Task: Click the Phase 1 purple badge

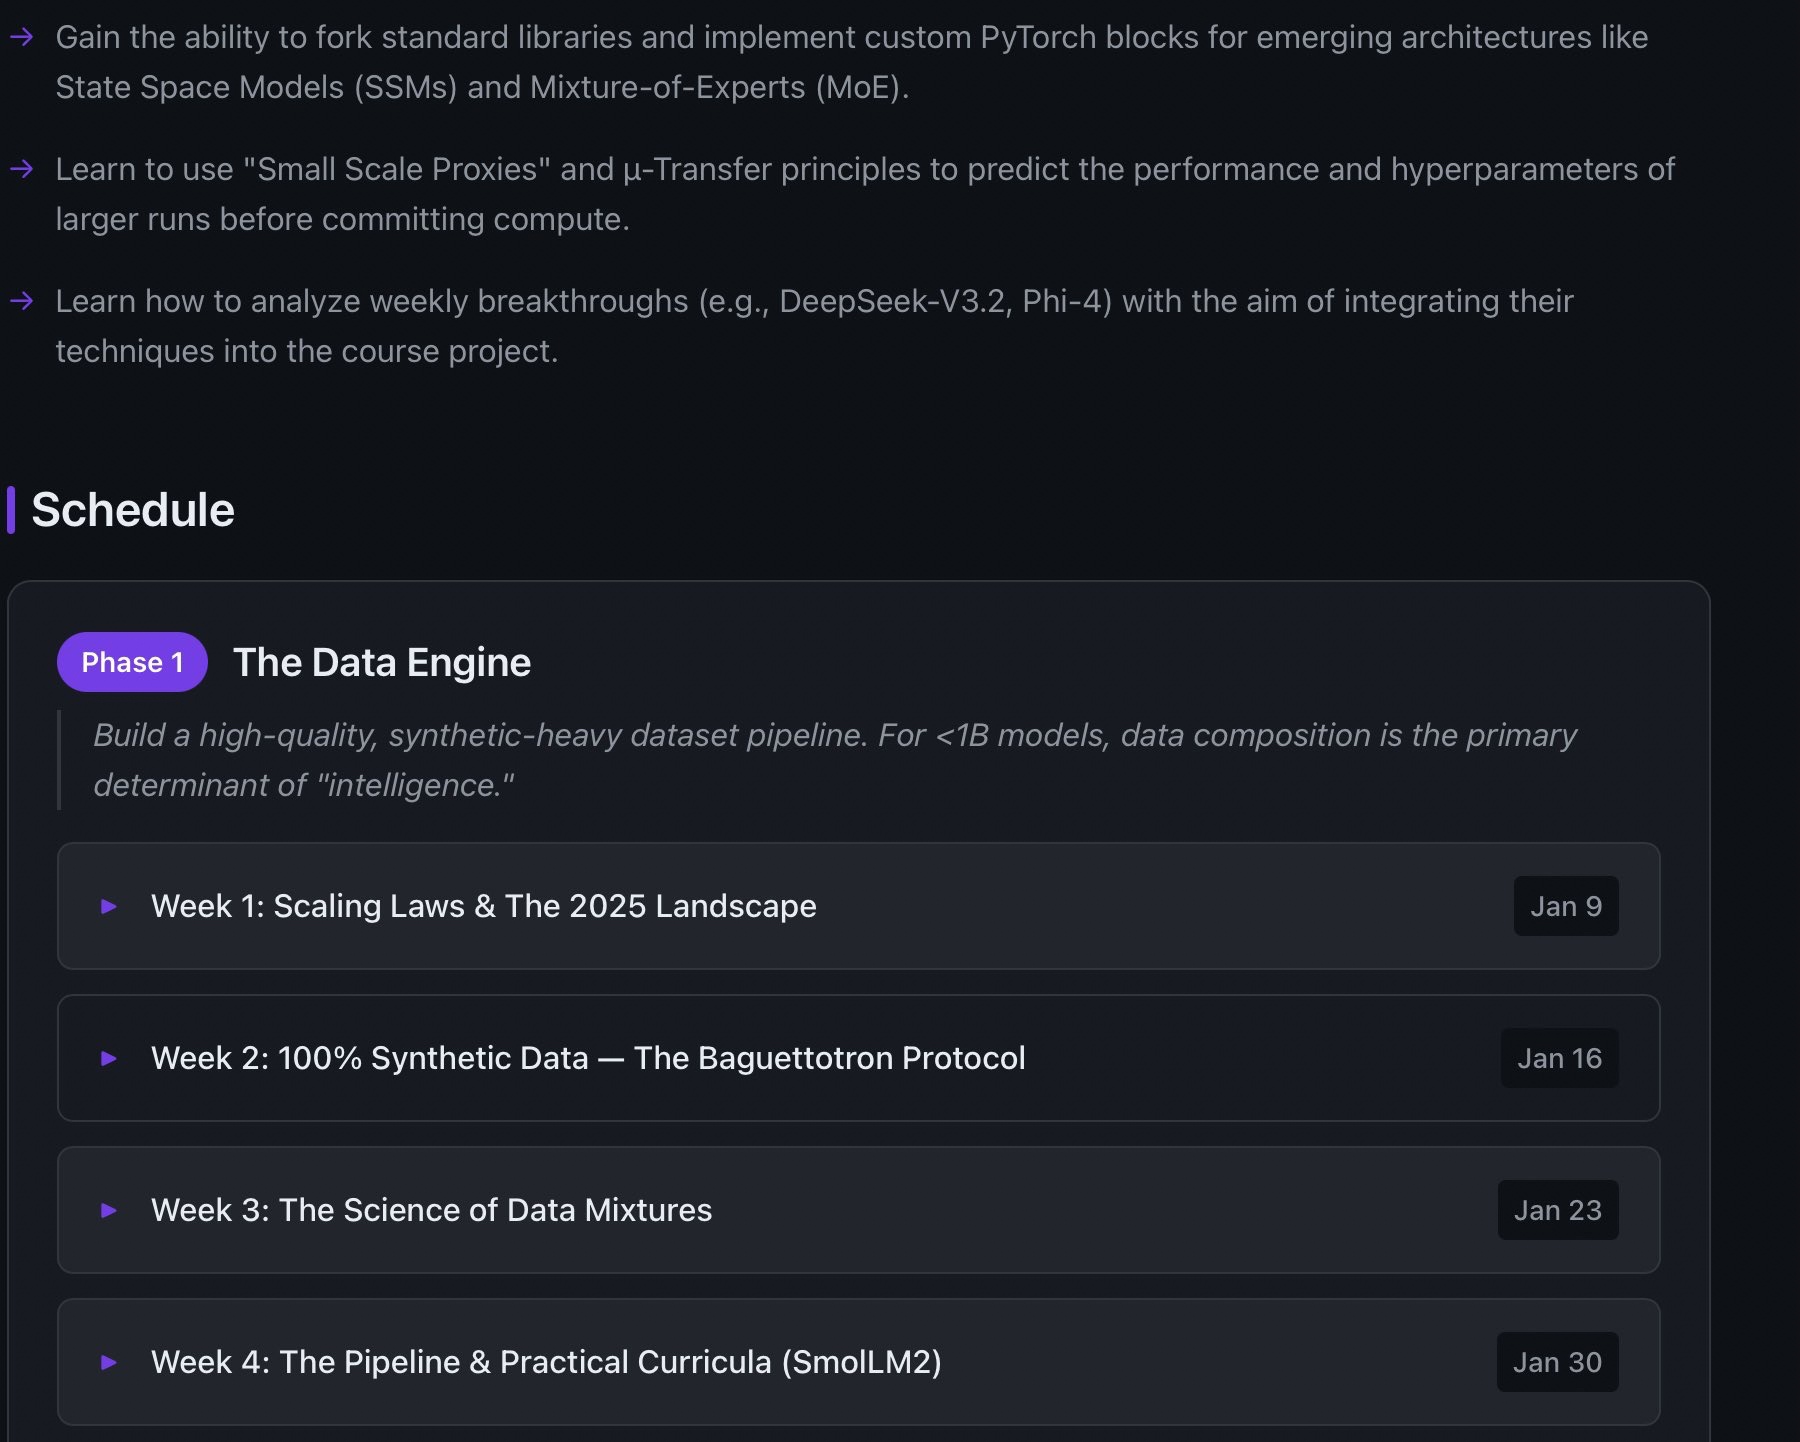Action: (132, 662)
